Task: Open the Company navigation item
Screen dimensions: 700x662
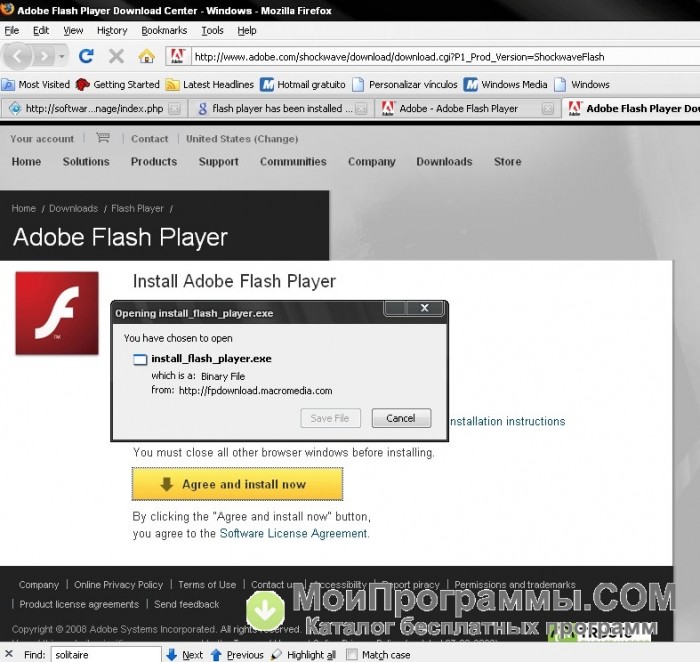Action: (371, 162)
